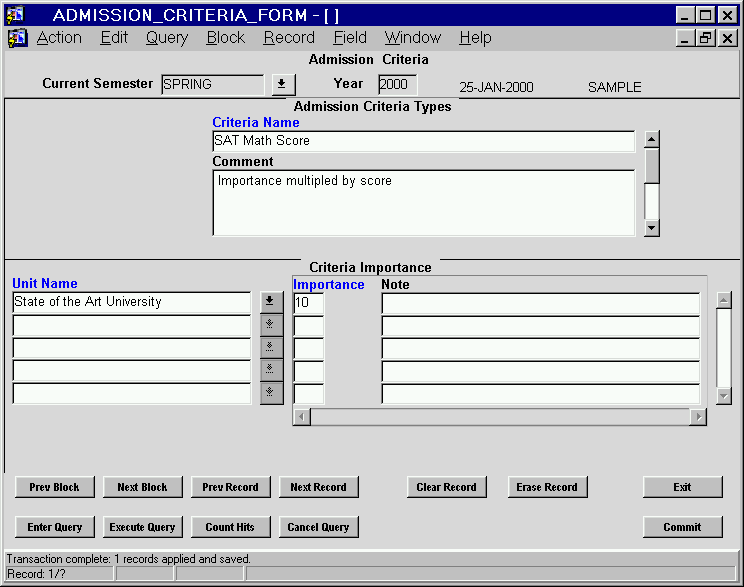
Task: Click the horizontal scrollbar track under the Note column
Action: coord(500,417)
